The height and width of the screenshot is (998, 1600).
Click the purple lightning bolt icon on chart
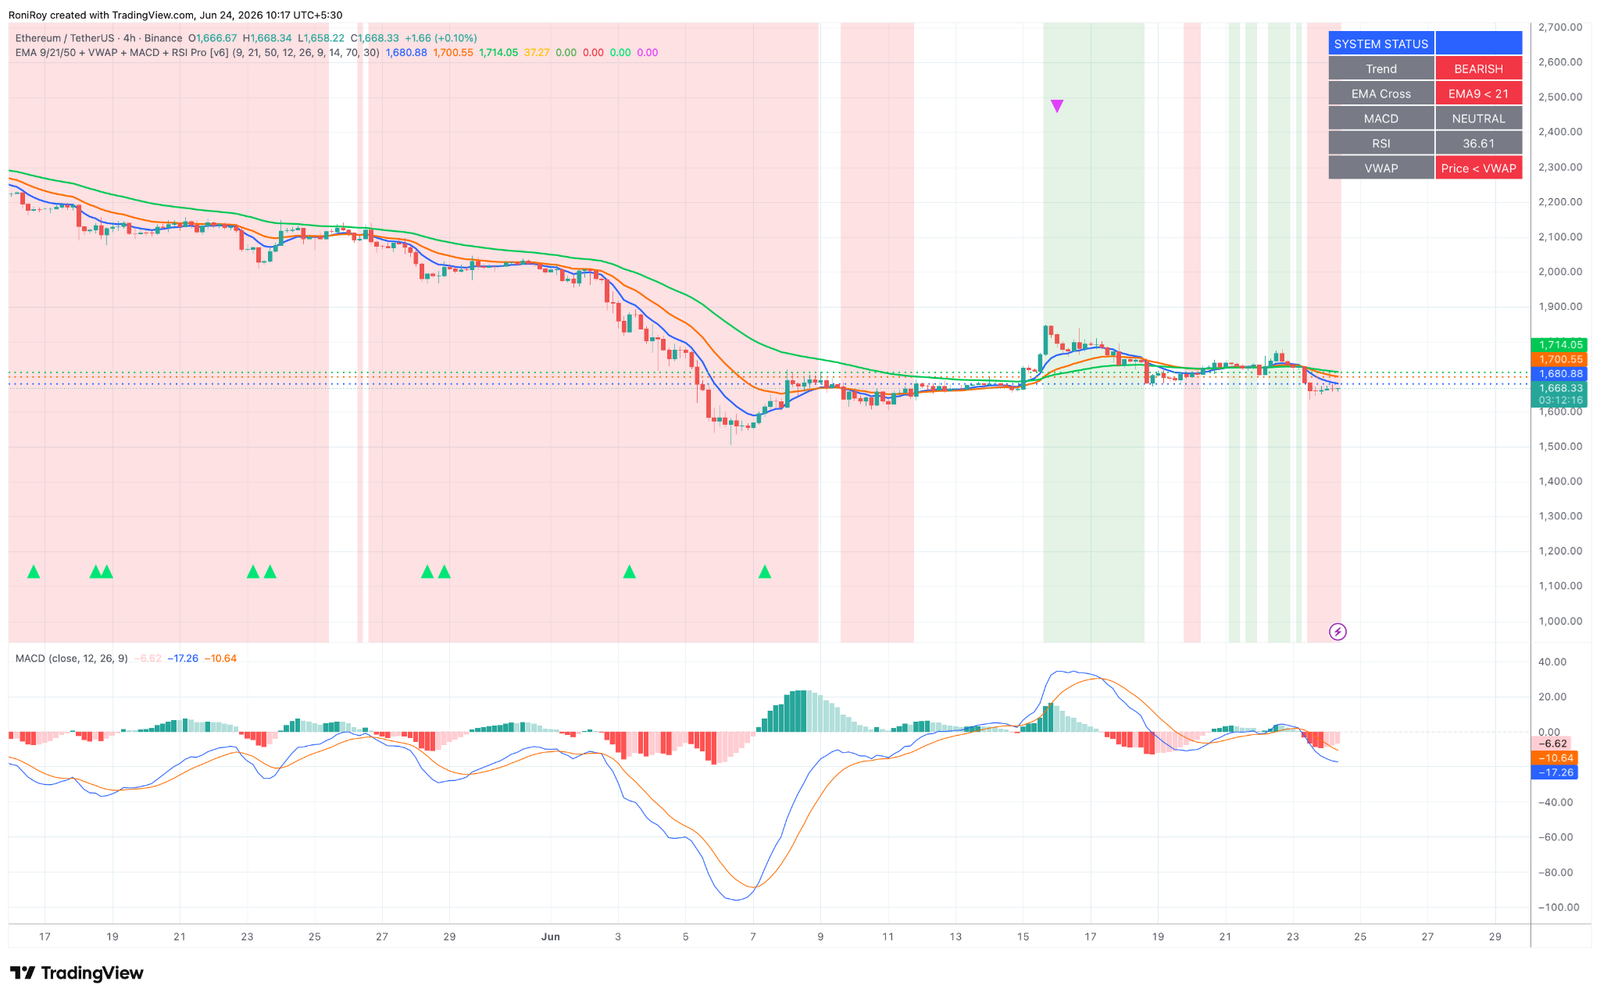(1338, 632)
